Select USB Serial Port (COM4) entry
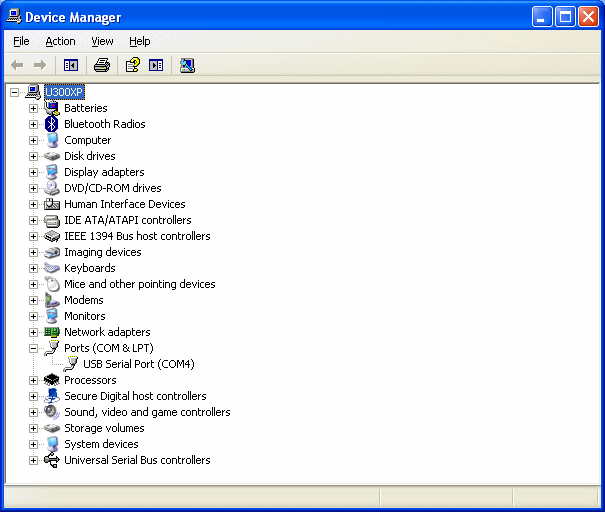 [139, 364]
